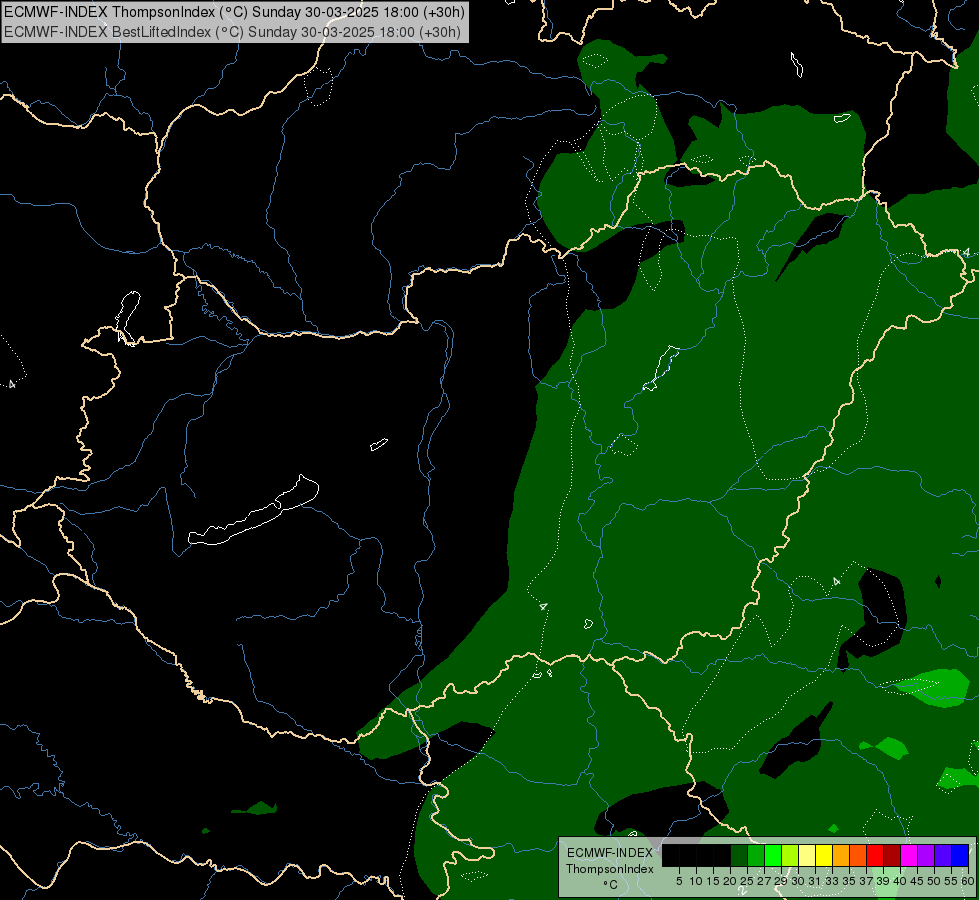Image resolution: width=979 pixels, height=900 pixels.
Task: Select the medium green 25–27 legend swatch
Action: 756,855
